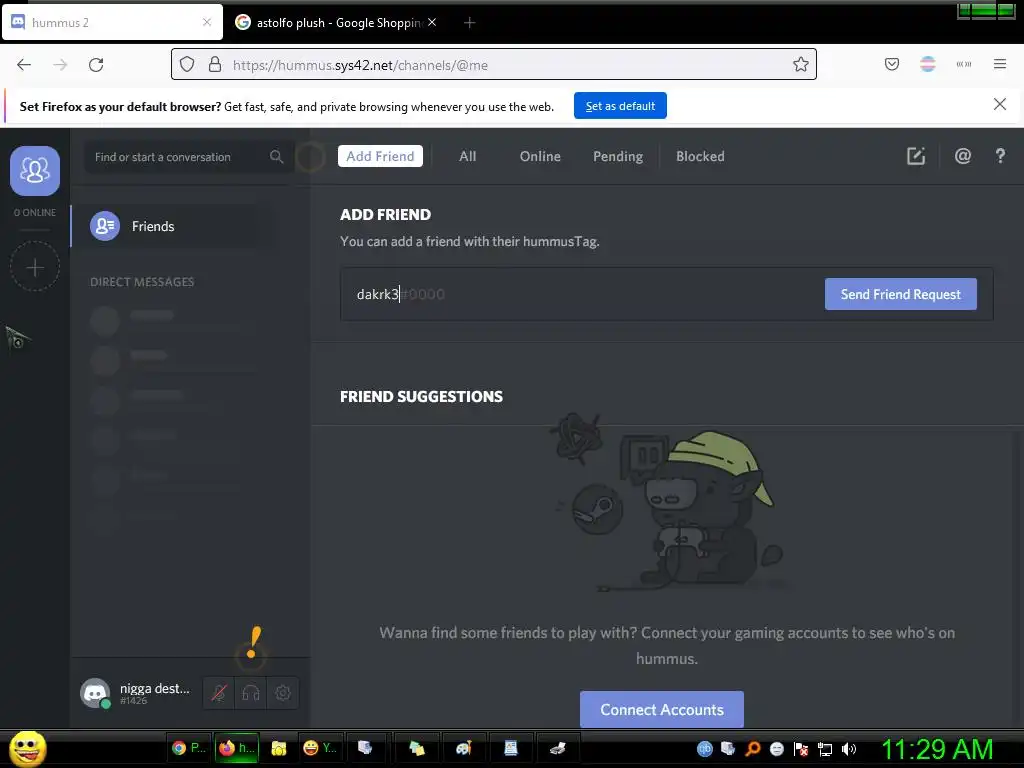Screen dimensions: 1024x768
Task: Click the tracking protection shield icon
Action: [x=187, y=65]
